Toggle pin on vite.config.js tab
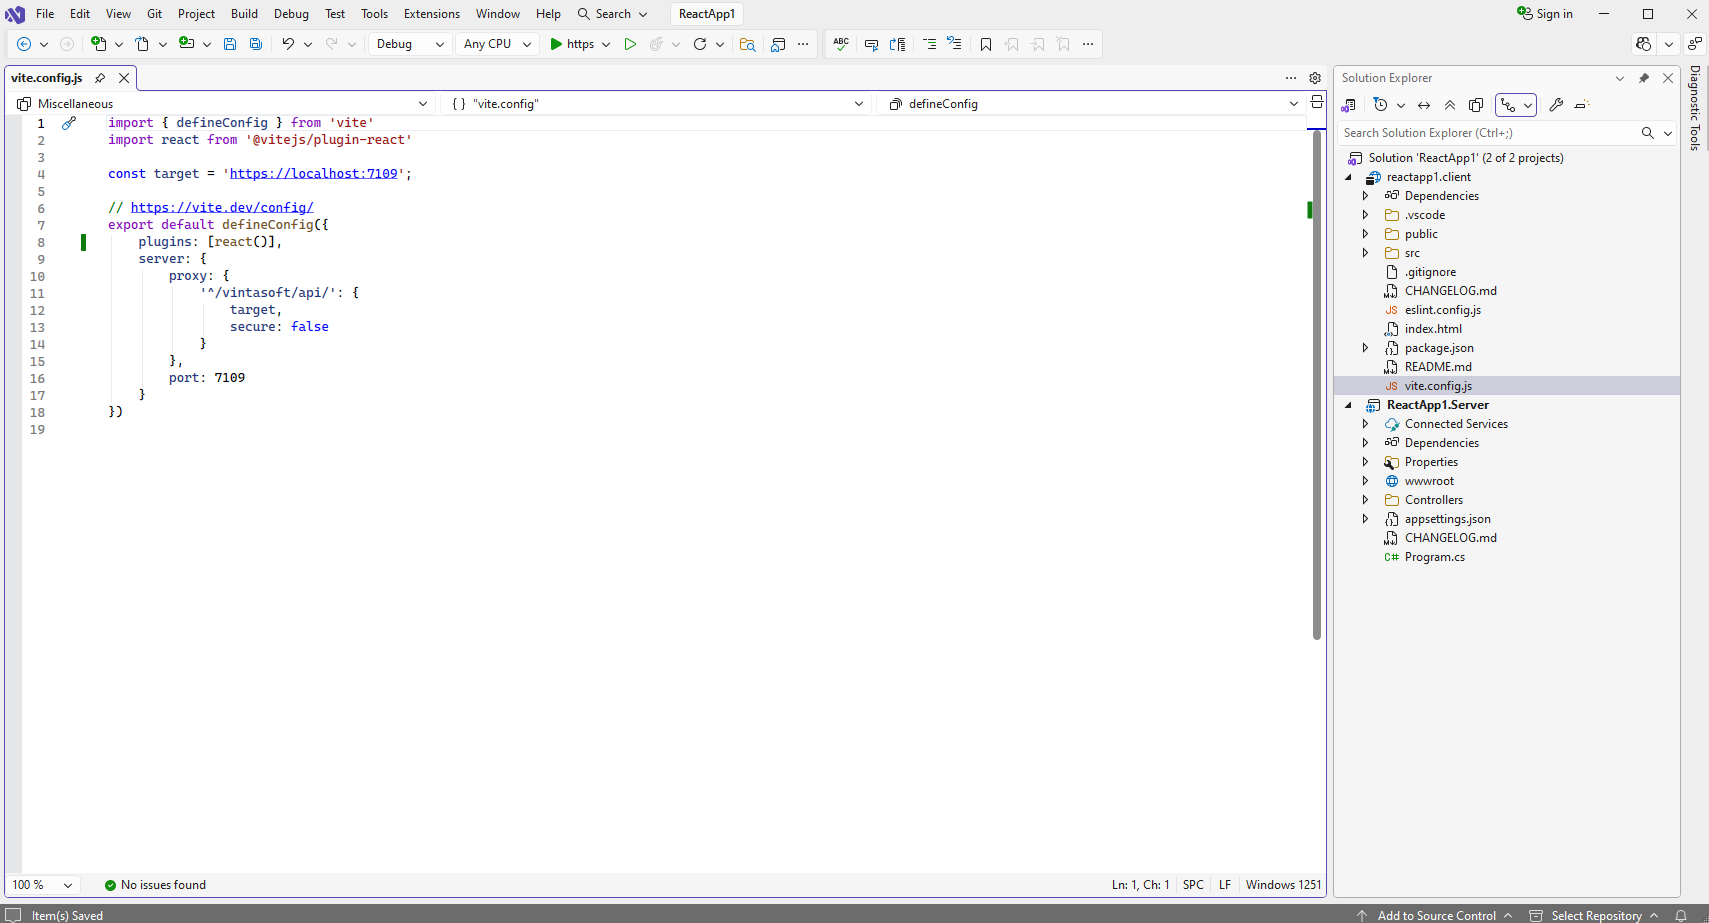1709x923 pixels. 100,78
